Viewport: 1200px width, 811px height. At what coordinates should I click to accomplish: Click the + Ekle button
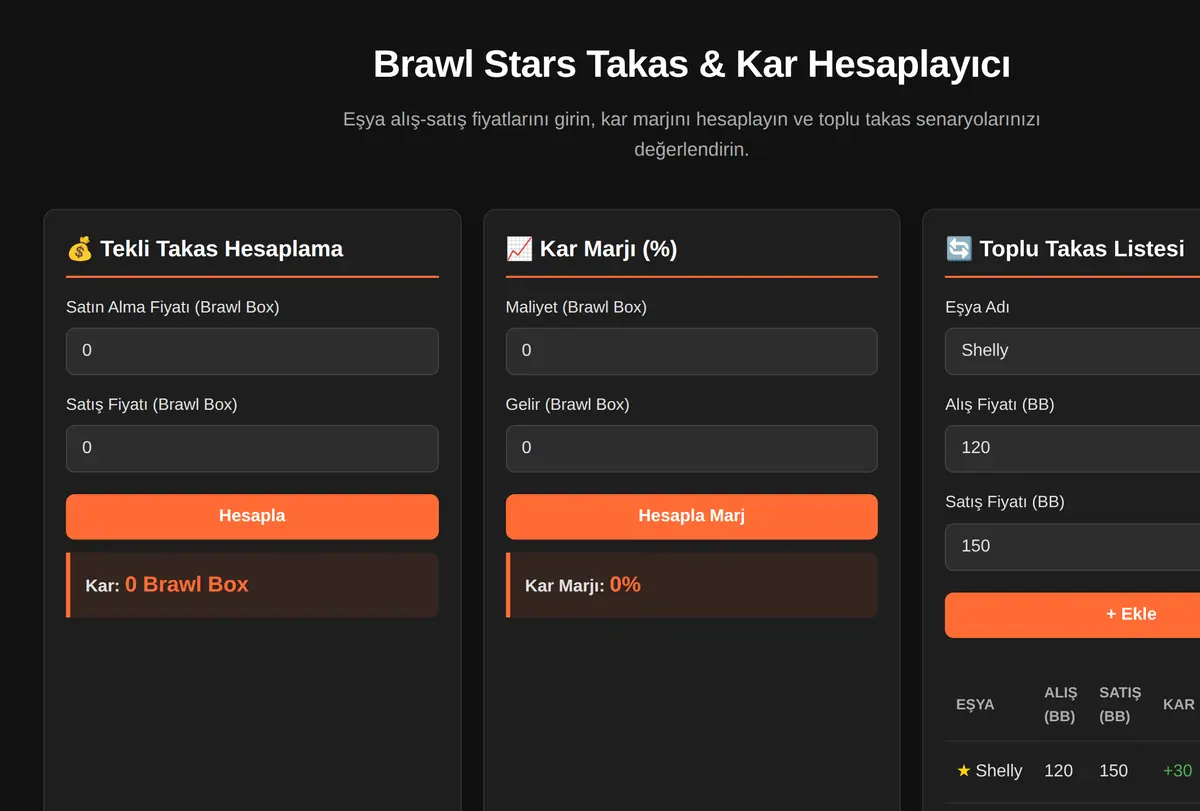(1072, 614)
